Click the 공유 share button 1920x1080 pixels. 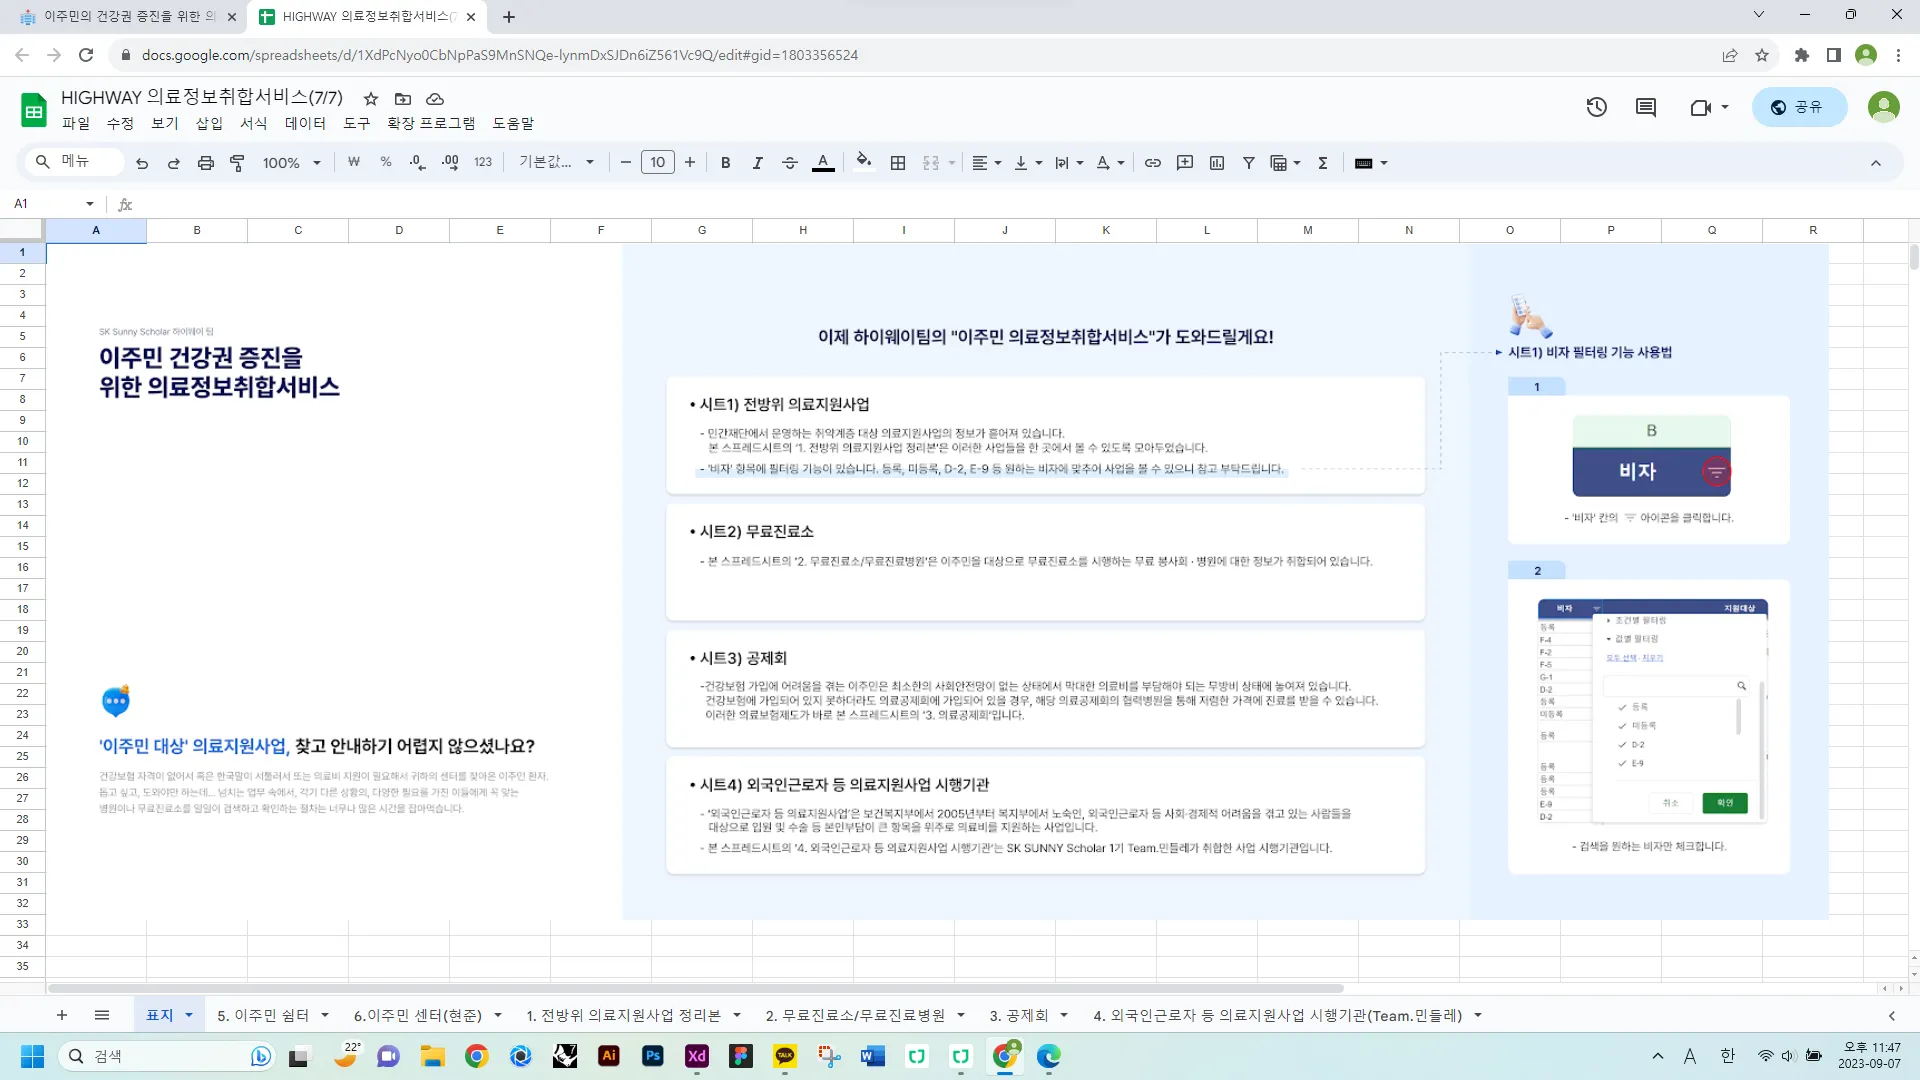(1798, 107)
